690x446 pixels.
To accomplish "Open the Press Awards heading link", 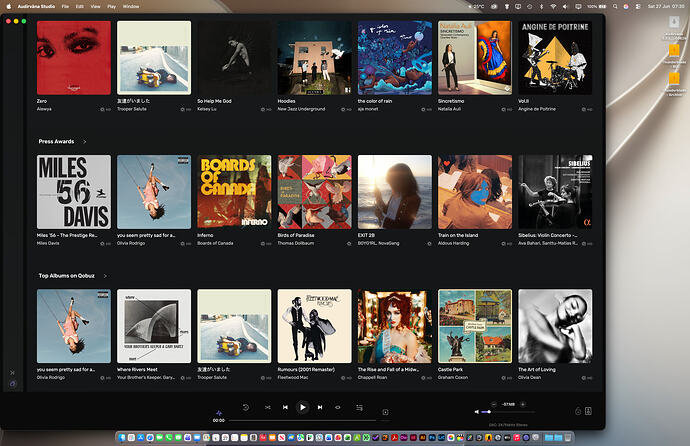I will click(x=56, y=142).
